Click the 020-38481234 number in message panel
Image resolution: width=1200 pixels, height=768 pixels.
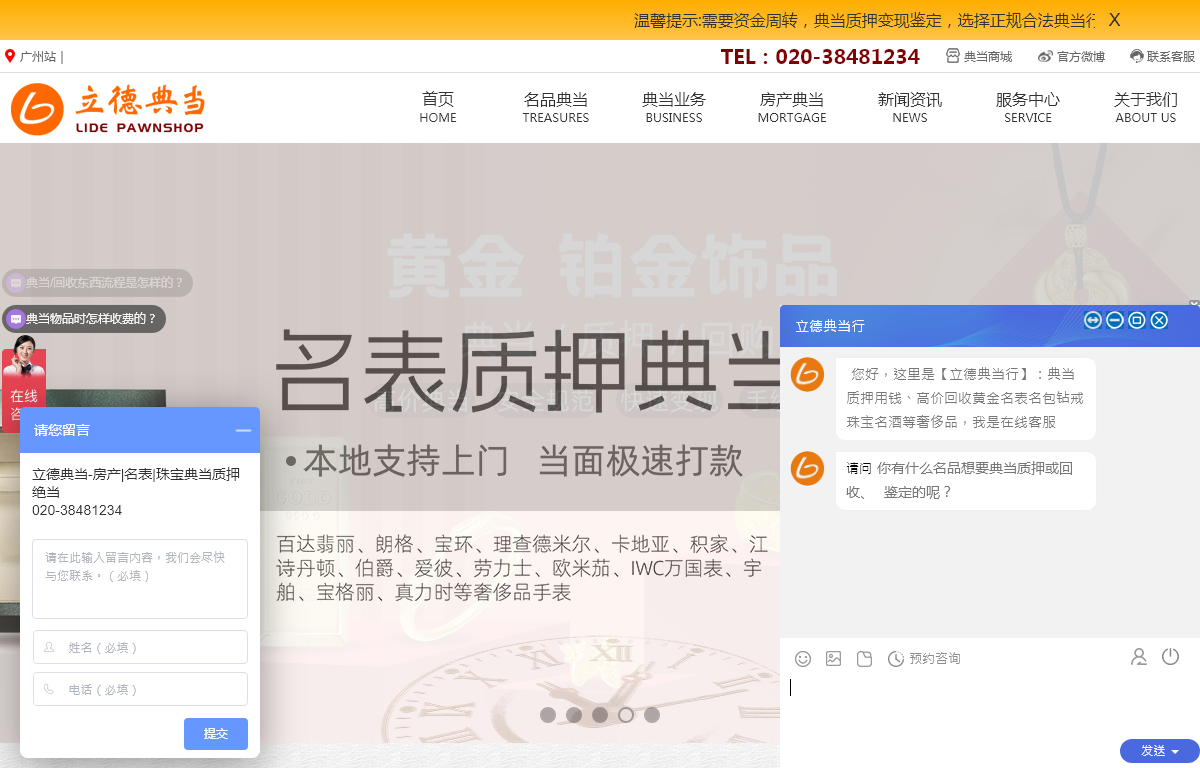(x=77, y=510)
